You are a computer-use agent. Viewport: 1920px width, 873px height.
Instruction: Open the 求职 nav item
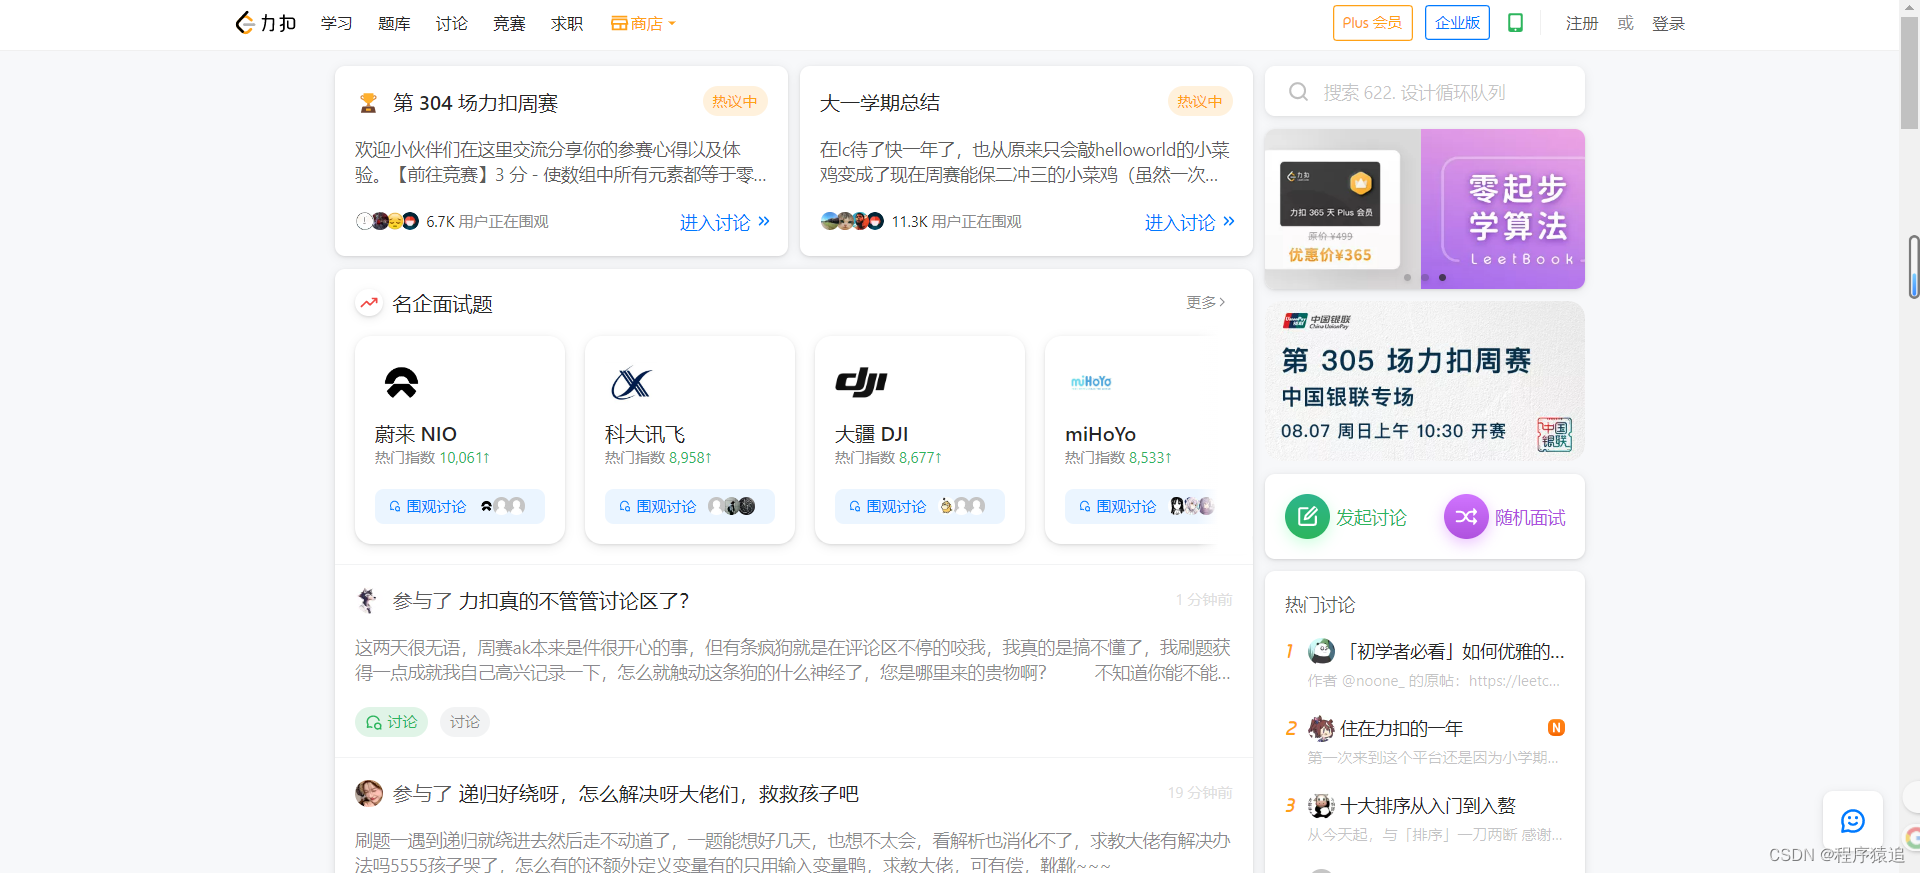567,23
